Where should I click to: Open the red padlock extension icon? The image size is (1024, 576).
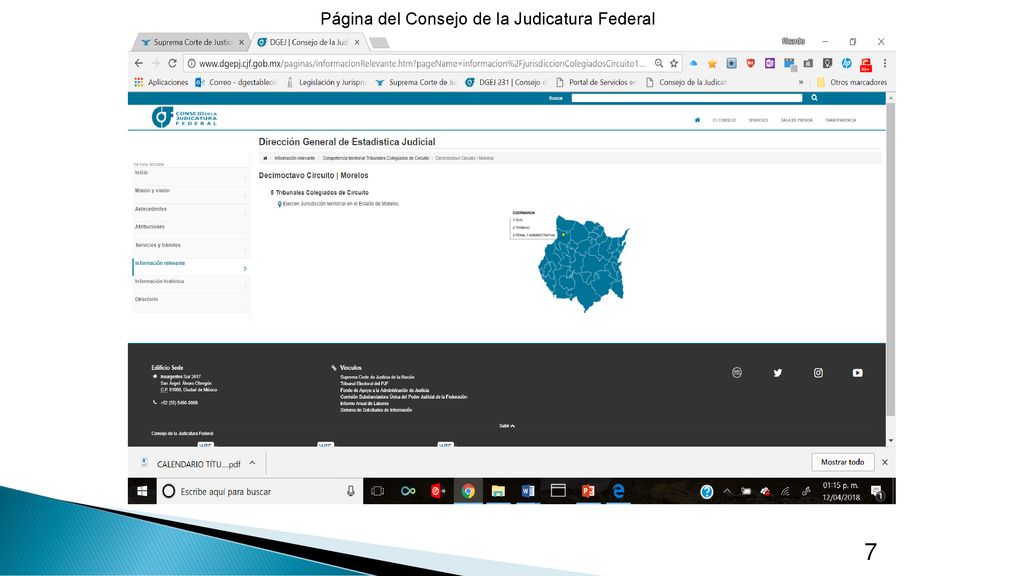866,64
